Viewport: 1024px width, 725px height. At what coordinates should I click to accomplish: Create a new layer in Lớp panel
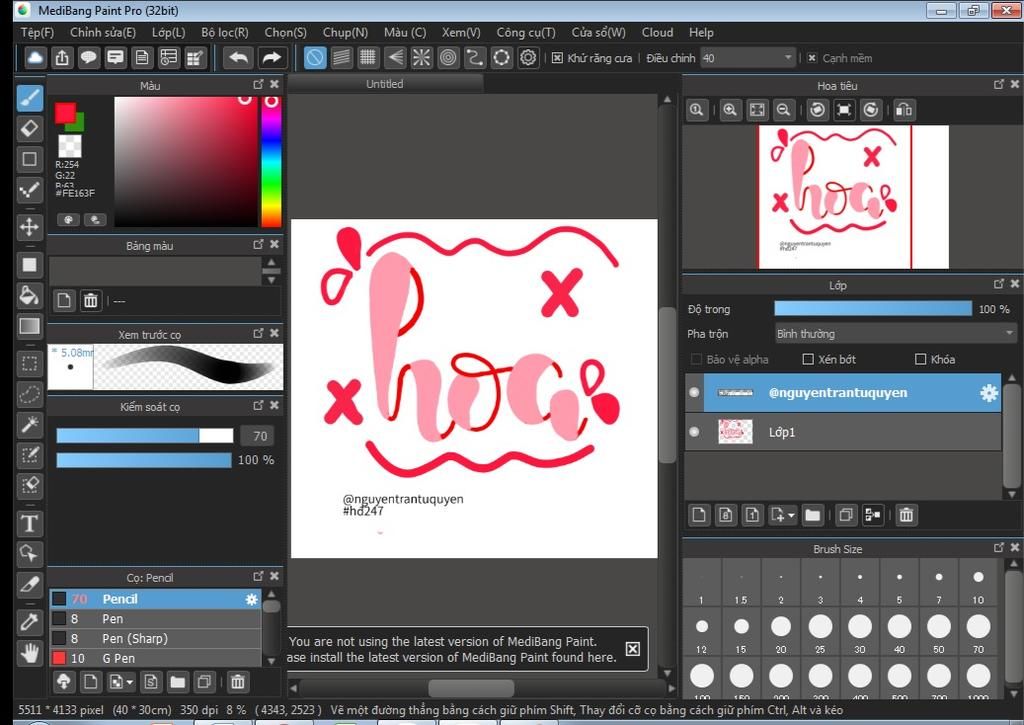[699, 515]
